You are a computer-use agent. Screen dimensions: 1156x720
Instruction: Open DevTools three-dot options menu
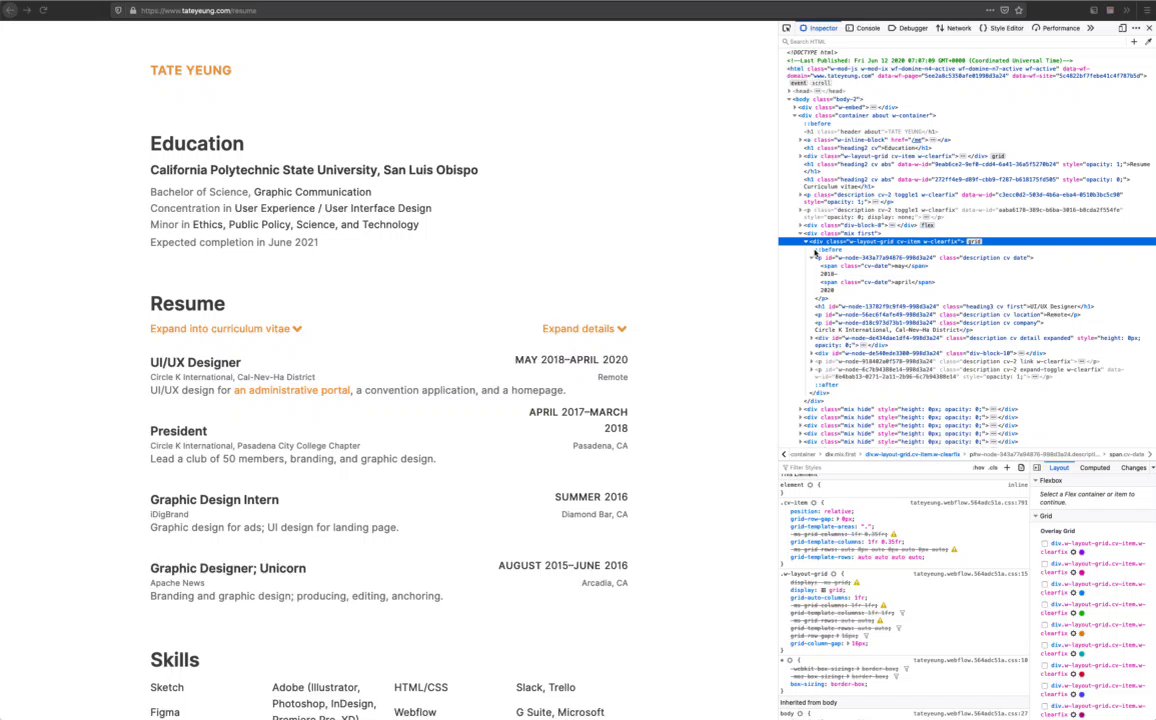1136,28
